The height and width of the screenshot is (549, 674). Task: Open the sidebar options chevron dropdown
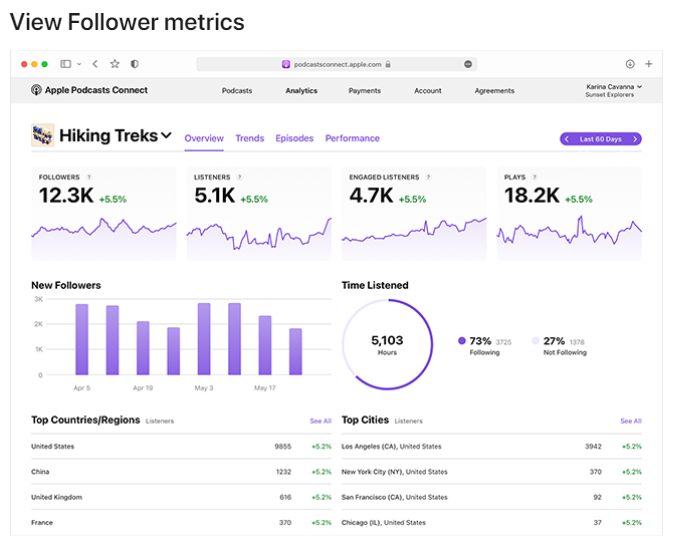pos(79,64)
